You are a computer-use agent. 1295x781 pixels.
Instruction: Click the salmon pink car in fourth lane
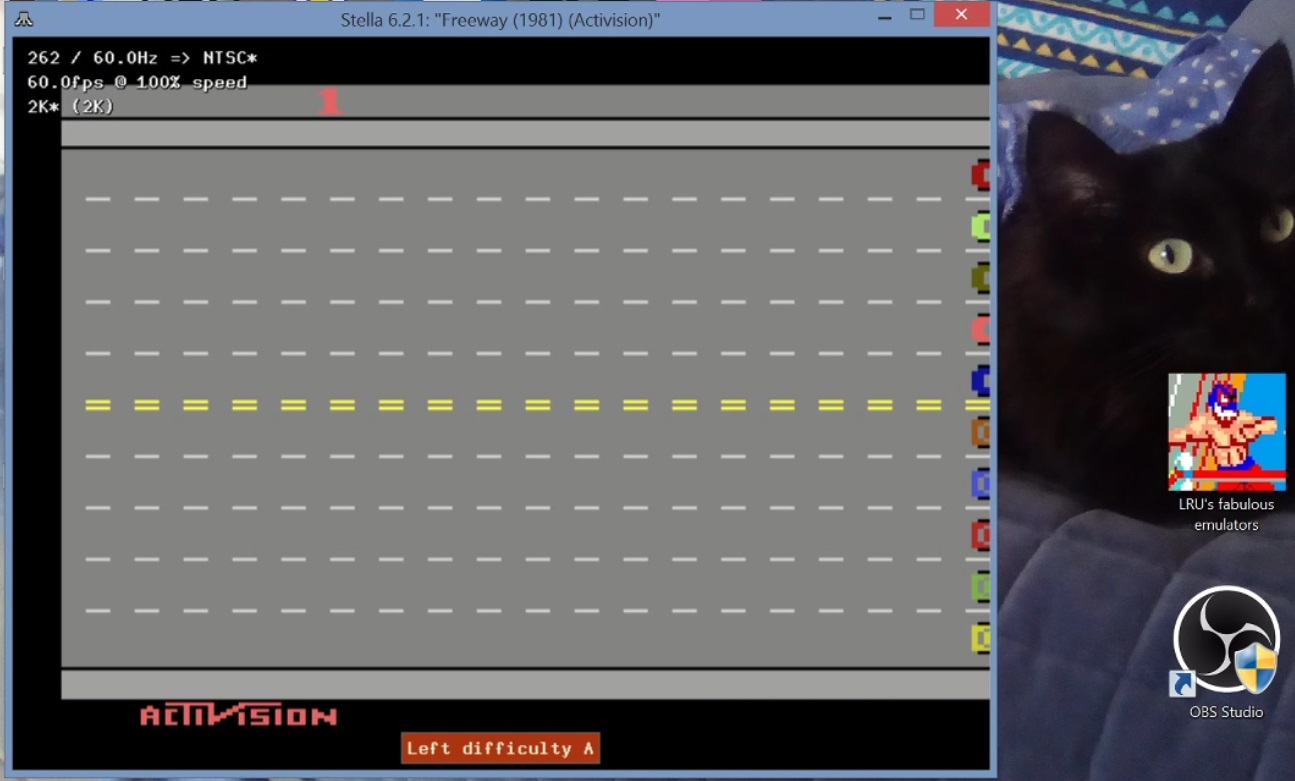tap(980, 329)
